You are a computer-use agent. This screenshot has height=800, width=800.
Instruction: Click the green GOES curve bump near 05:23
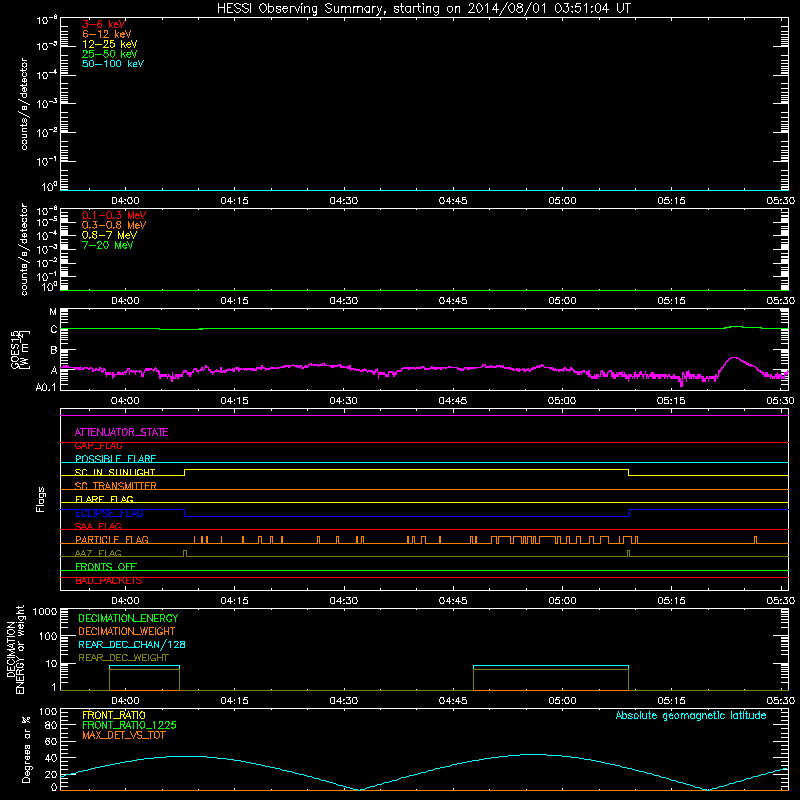click(x=736, y=327)
